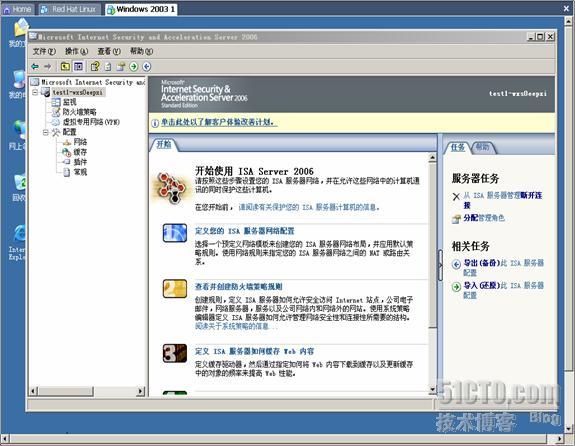Viewport: 575px width, 446px height.
Task: Click the help question-mark toolbar icon
Action: [x=95, y=66]
